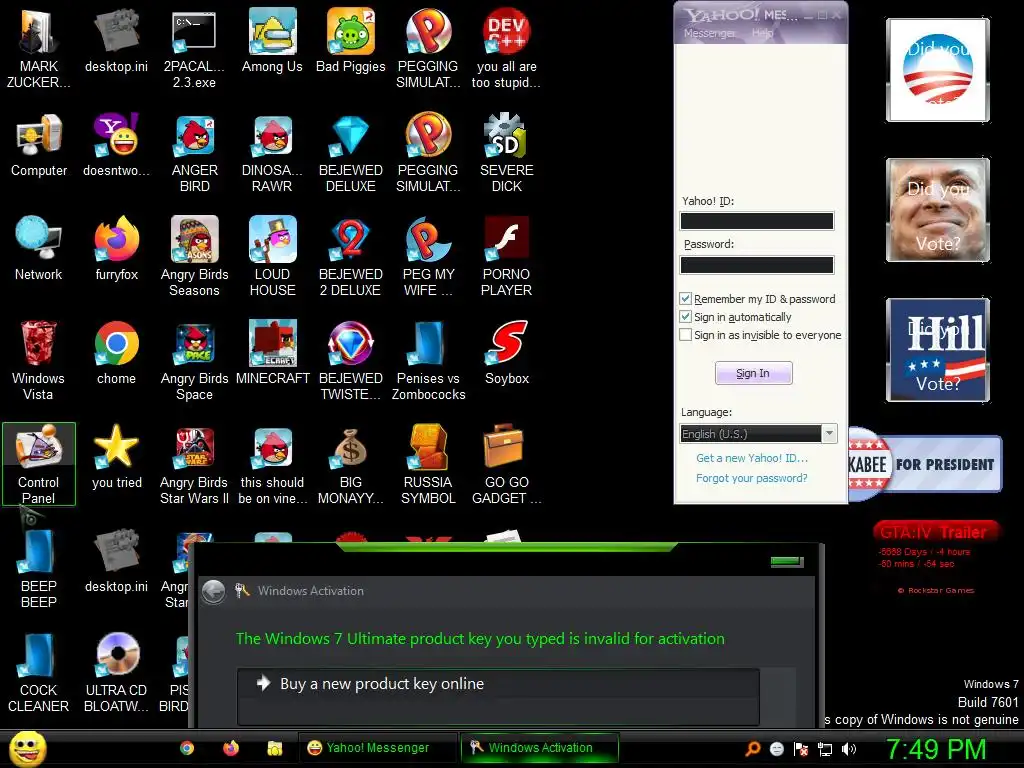This screenshot has width=1024, height=768.
Task: Expand the Language dropdown in Yahoo Messenger
Action: tap(829, 434)
